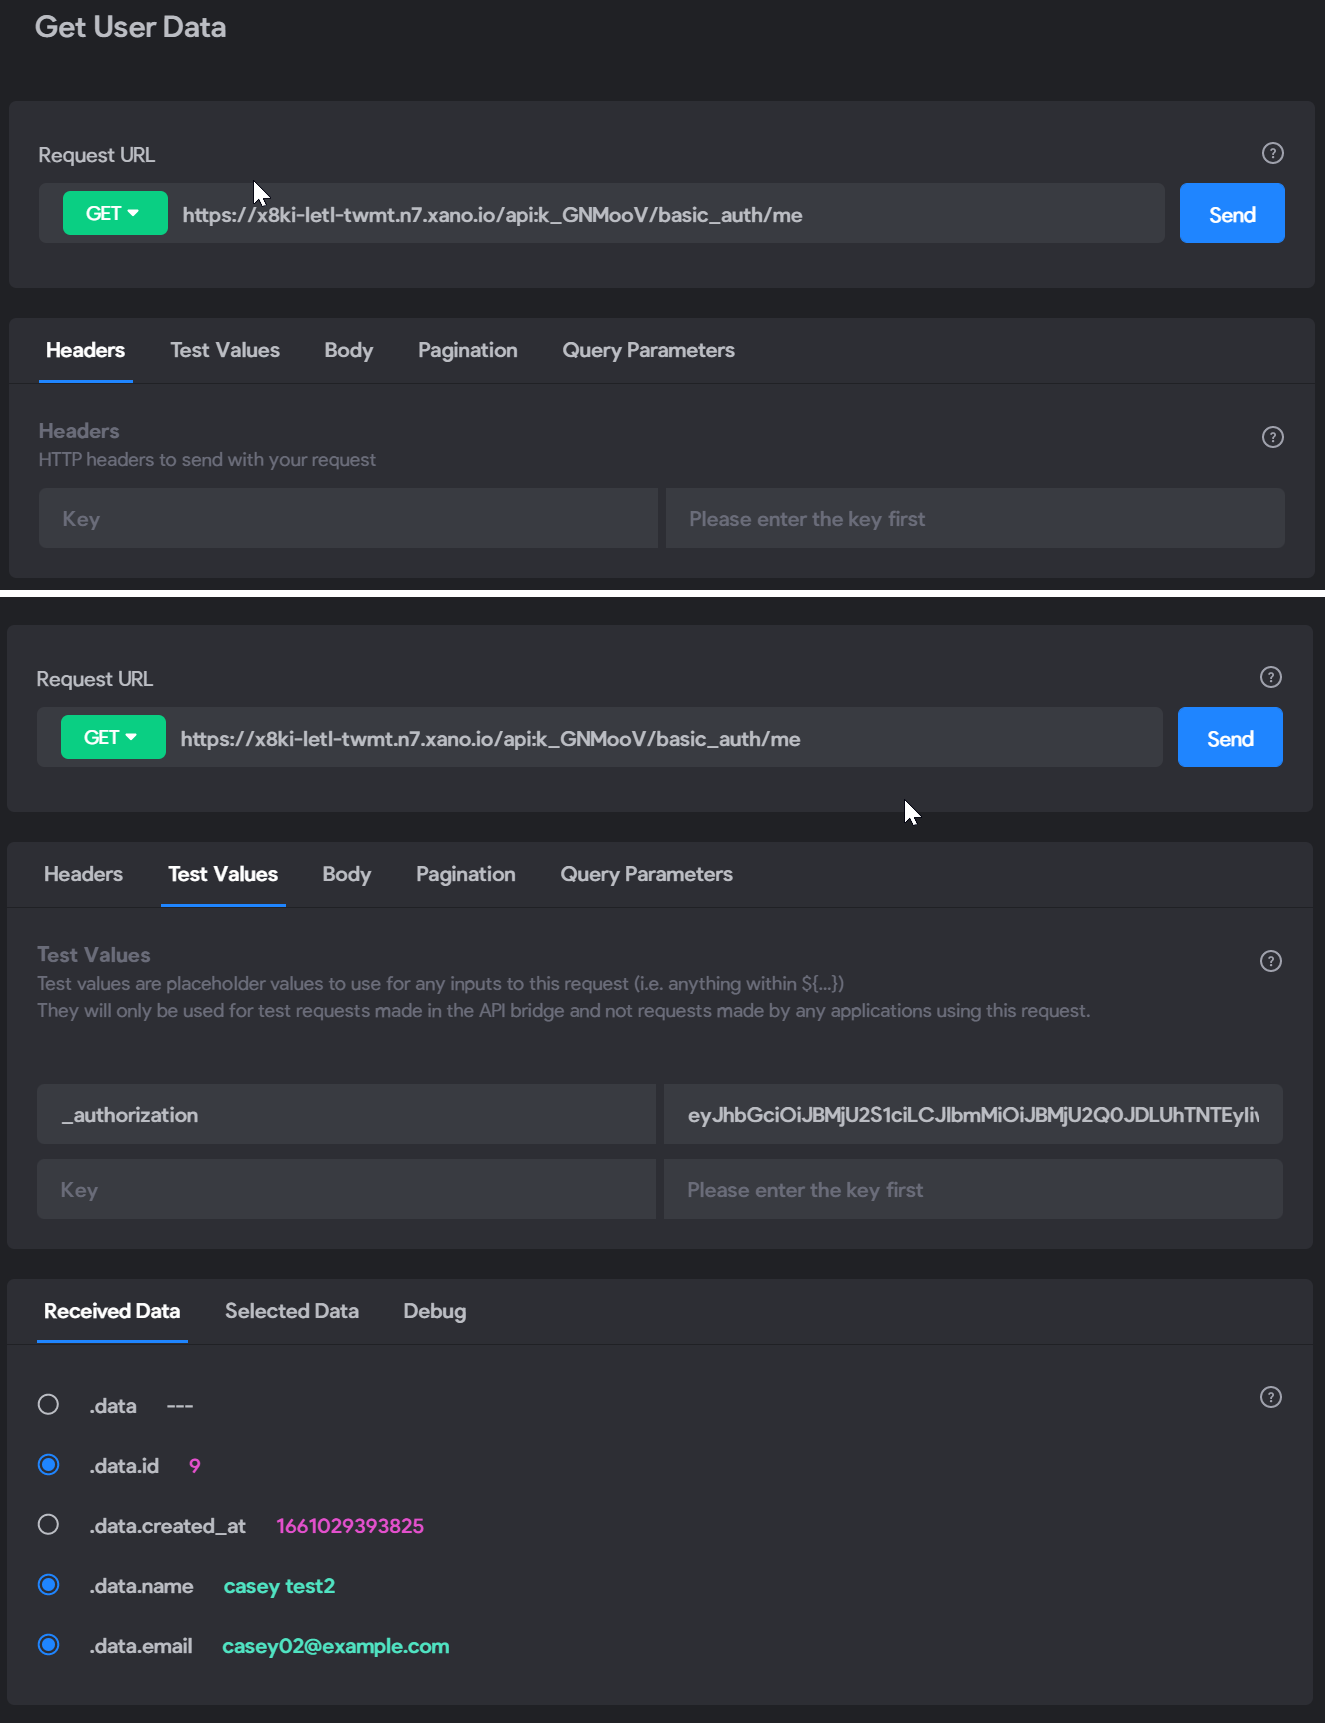1325x1723 pixels.
Task: Open Request URL help icon in lower panel
Action: [x=1270, y=677]
